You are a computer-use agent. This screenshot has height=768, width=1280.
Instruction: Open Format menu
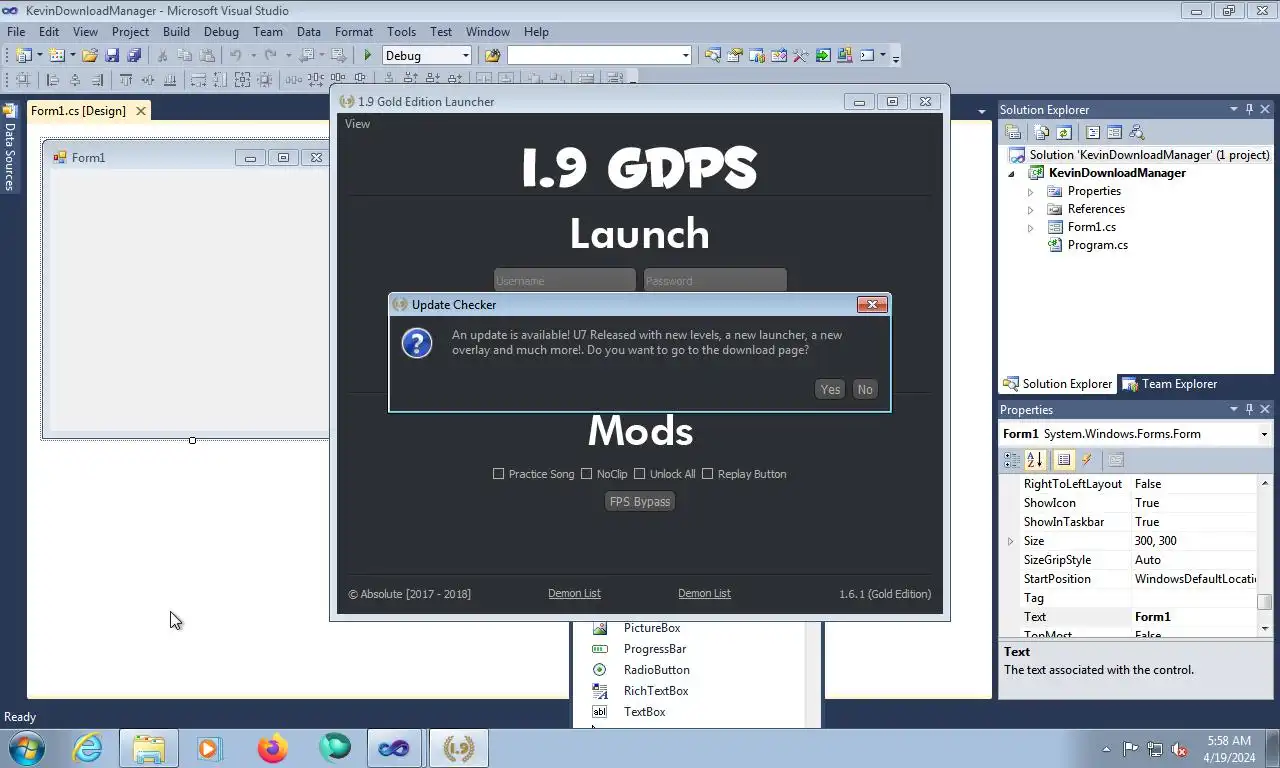point(354,32)
